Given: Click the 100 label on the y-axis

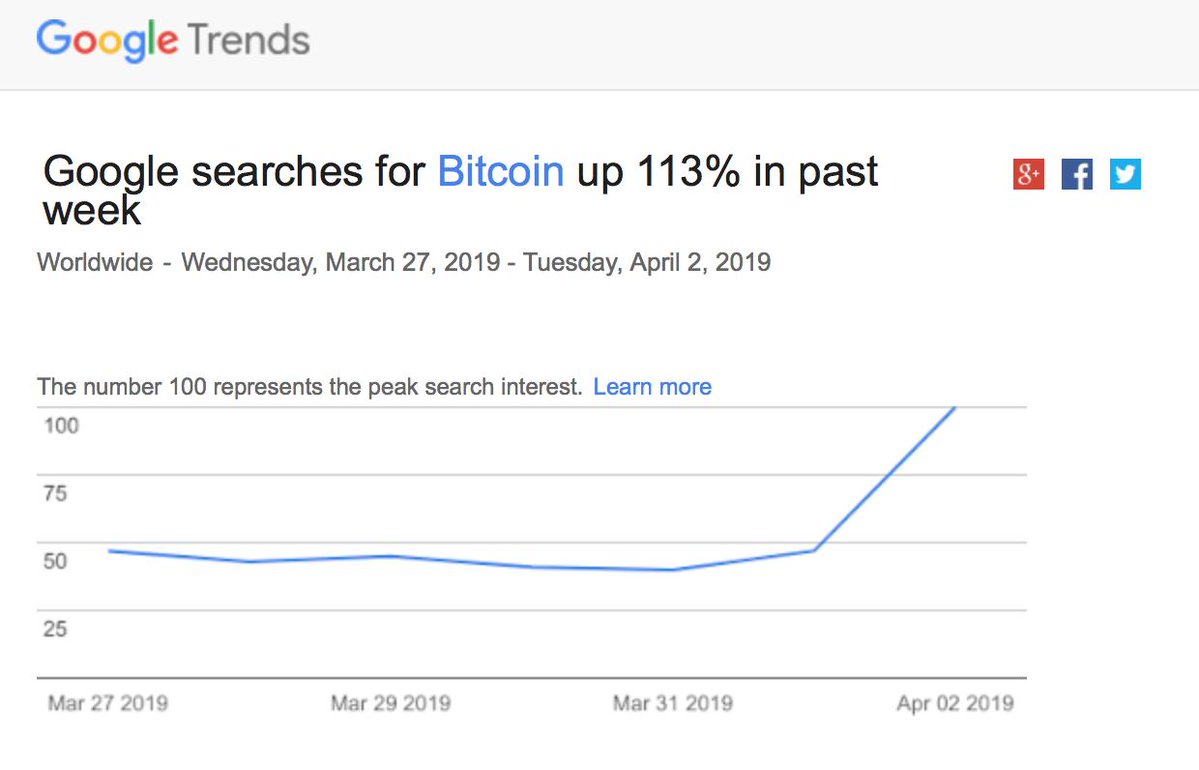Looking at the screenshot, I should (x=61, y=425).
